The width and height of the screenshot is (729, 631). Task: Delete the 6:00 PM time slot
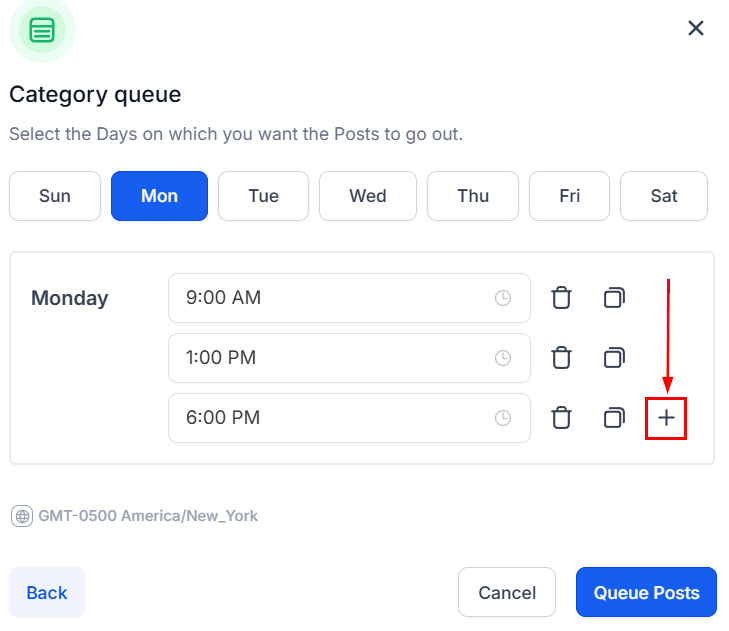click(x=562, y=418)
